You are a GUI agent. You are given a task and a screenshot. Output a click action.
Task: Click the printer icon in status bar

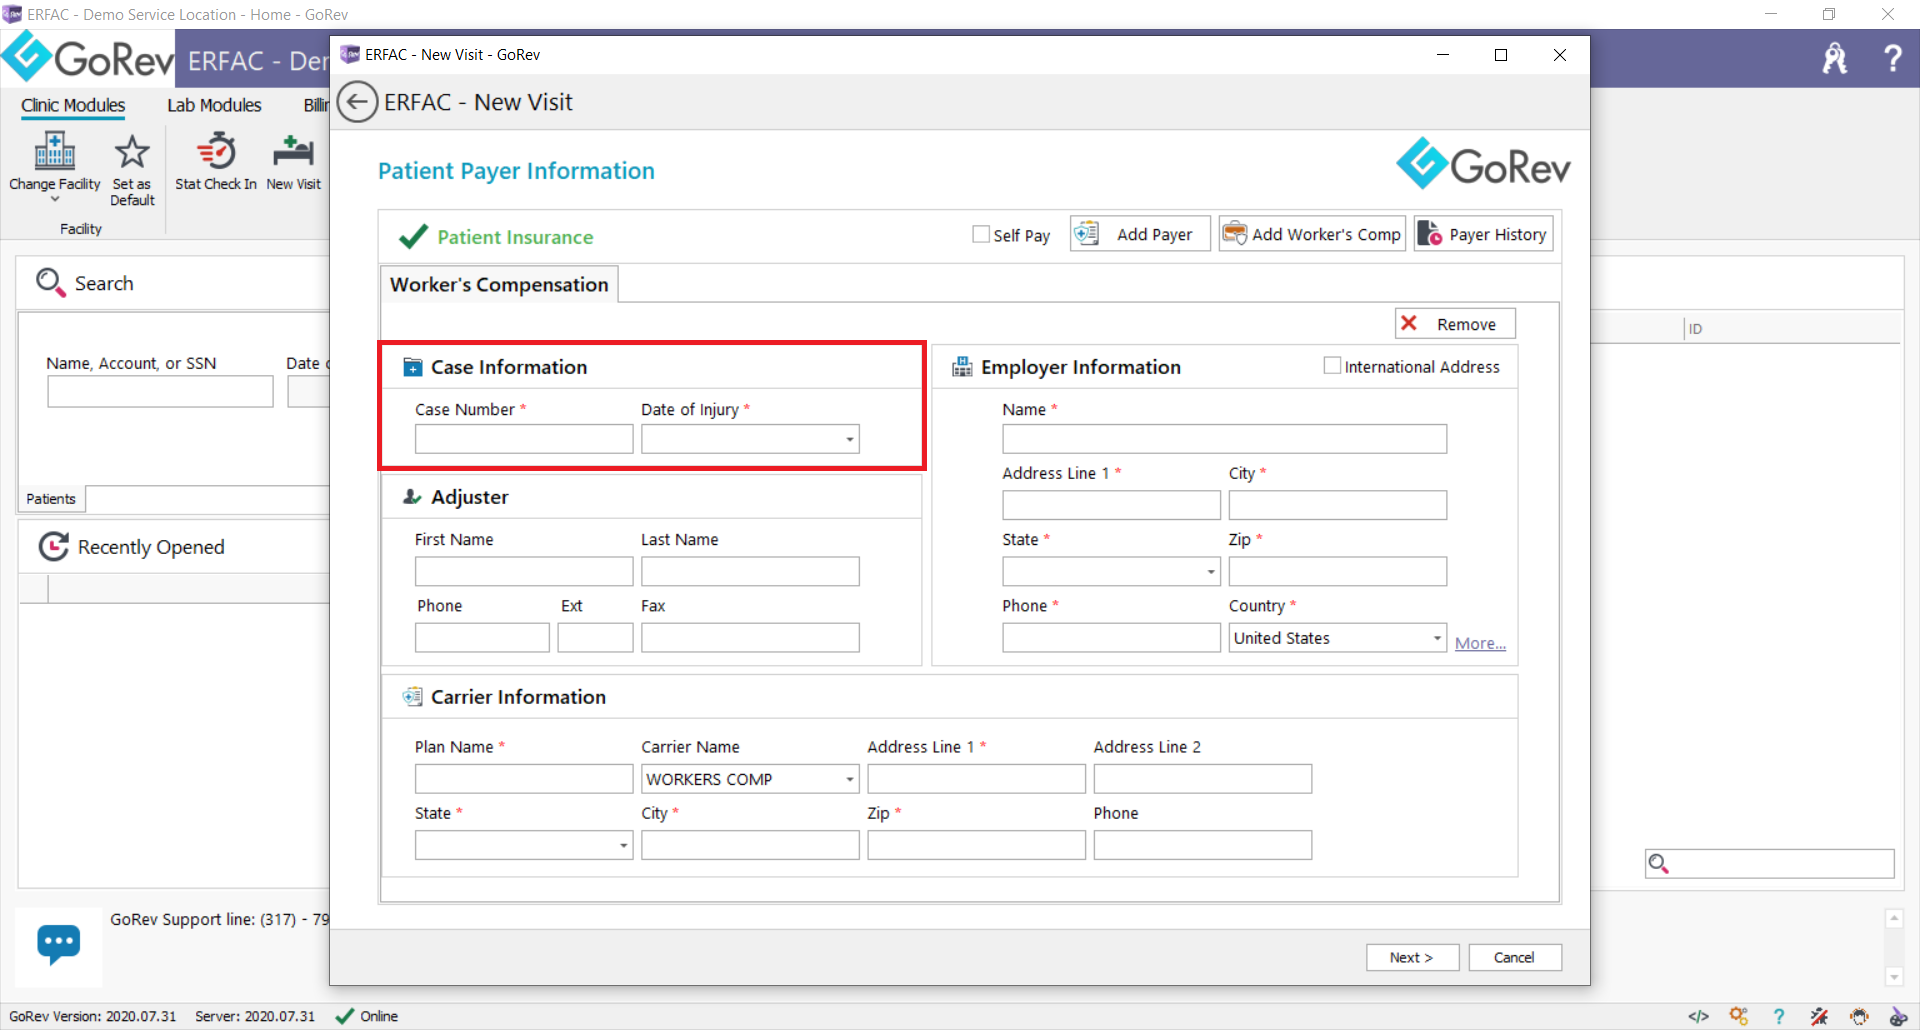point(1859,1016)
